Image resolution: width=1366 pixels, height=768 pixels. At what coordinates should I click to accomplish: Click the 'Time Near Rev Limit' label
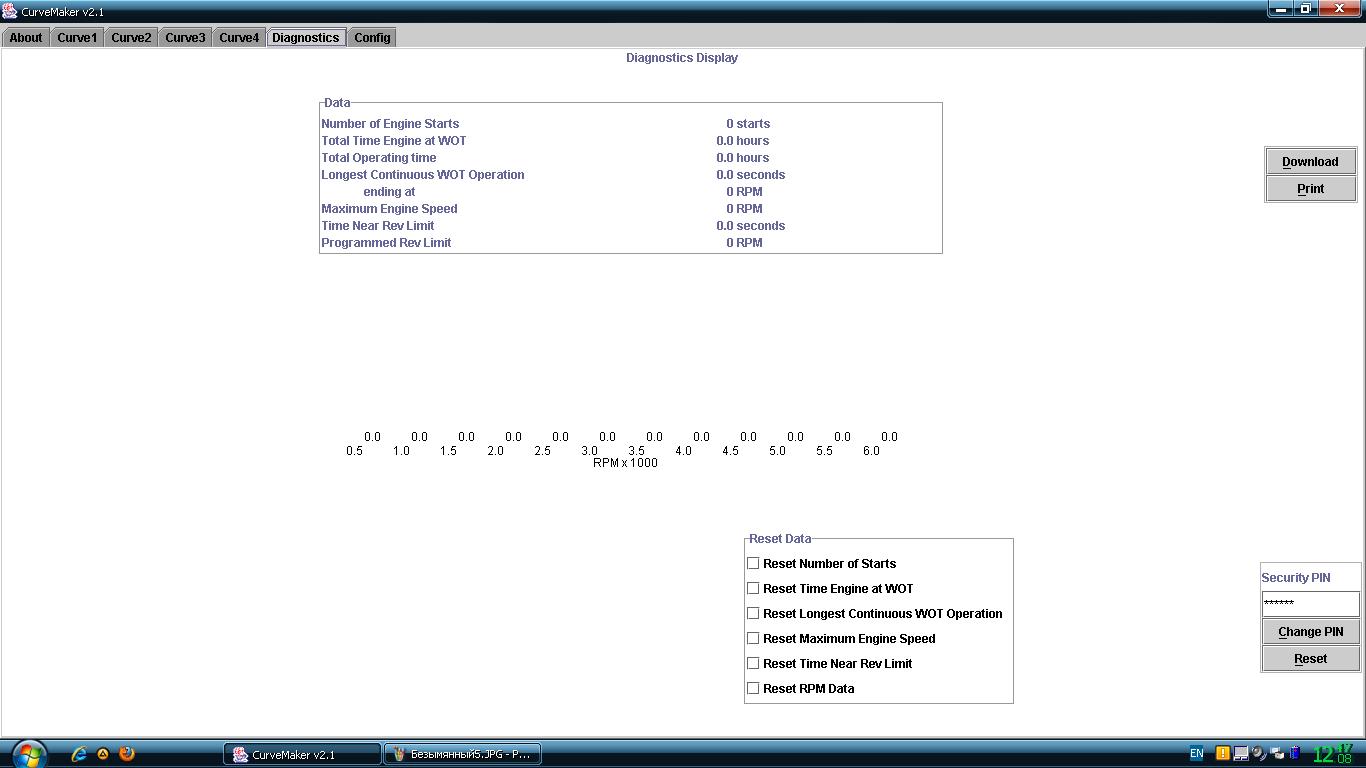(x=378, y=226)
